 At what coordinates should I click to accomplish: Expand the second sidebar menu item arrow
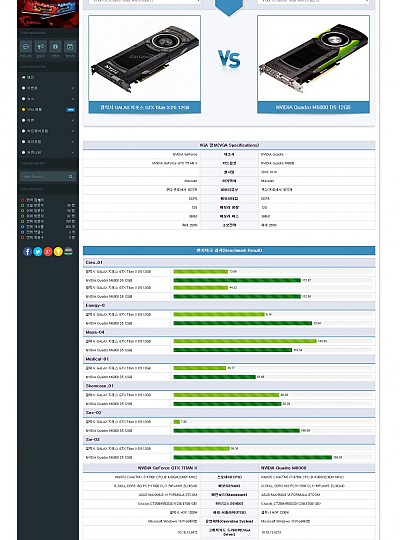(x=73, y=88)
